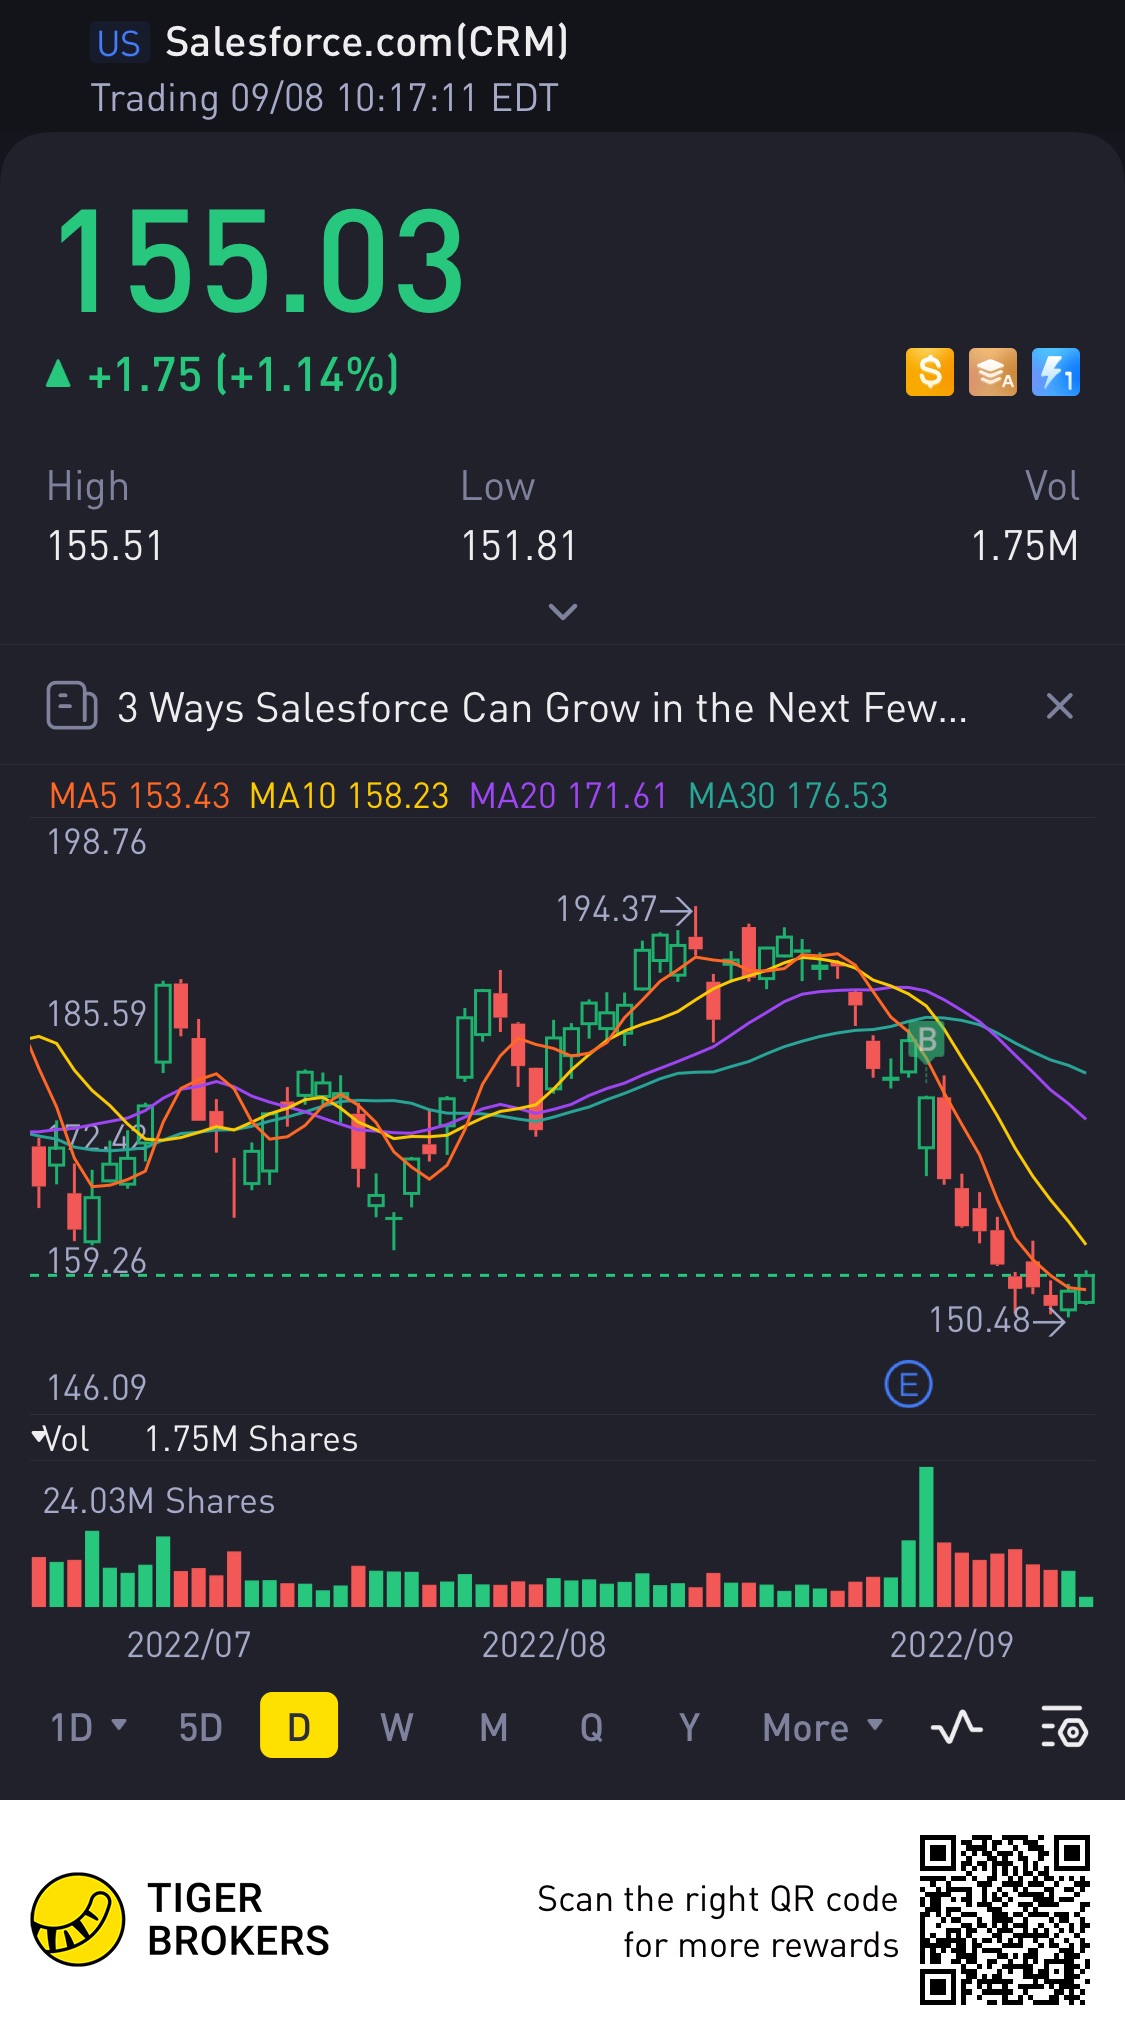Tap the MA10 158.23 indicator label
Image resolution: width=1125 pixels, height=2040 pixels.
(x=349, y=796)
